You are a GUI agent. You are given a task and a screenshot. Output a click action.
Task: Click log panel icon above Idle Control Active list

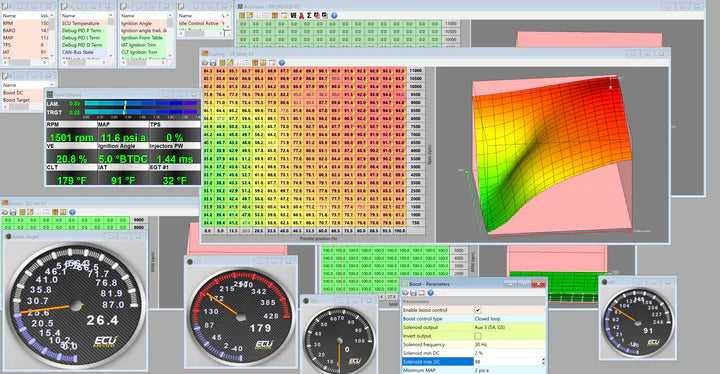click(181, 6)
